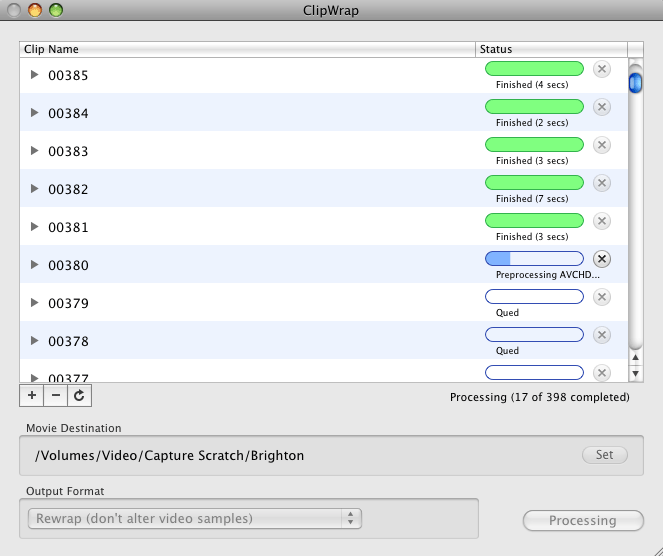Click the status text Preprocessing AVCHD...
663x556 pixels.
(x=548, y=275)
